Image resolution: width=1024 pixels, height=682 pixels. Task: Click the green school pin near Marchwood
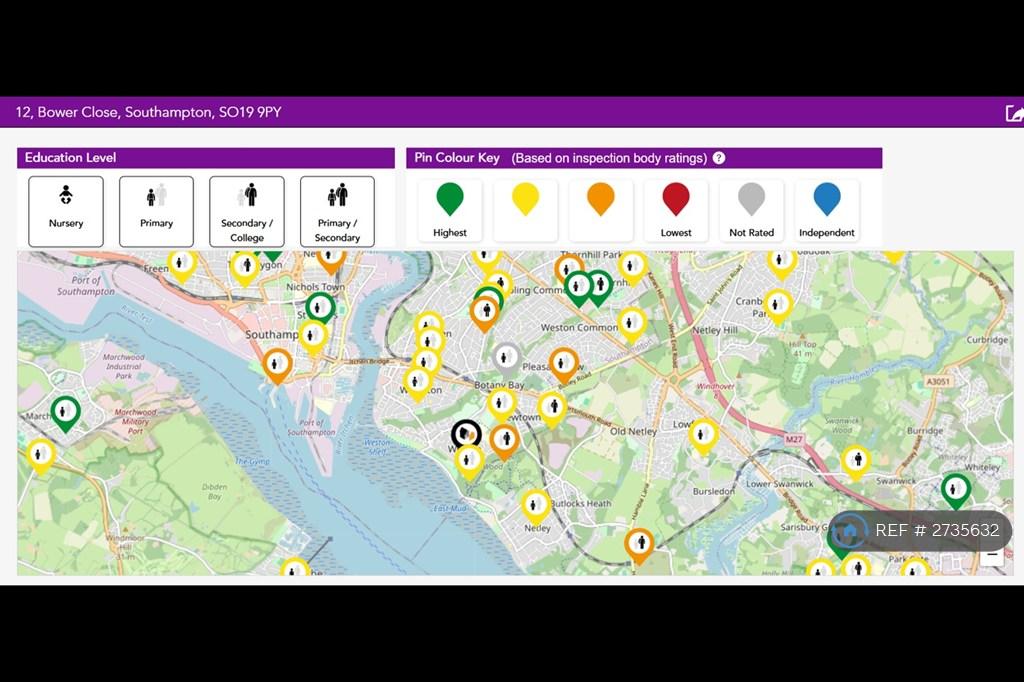[65, 414]
